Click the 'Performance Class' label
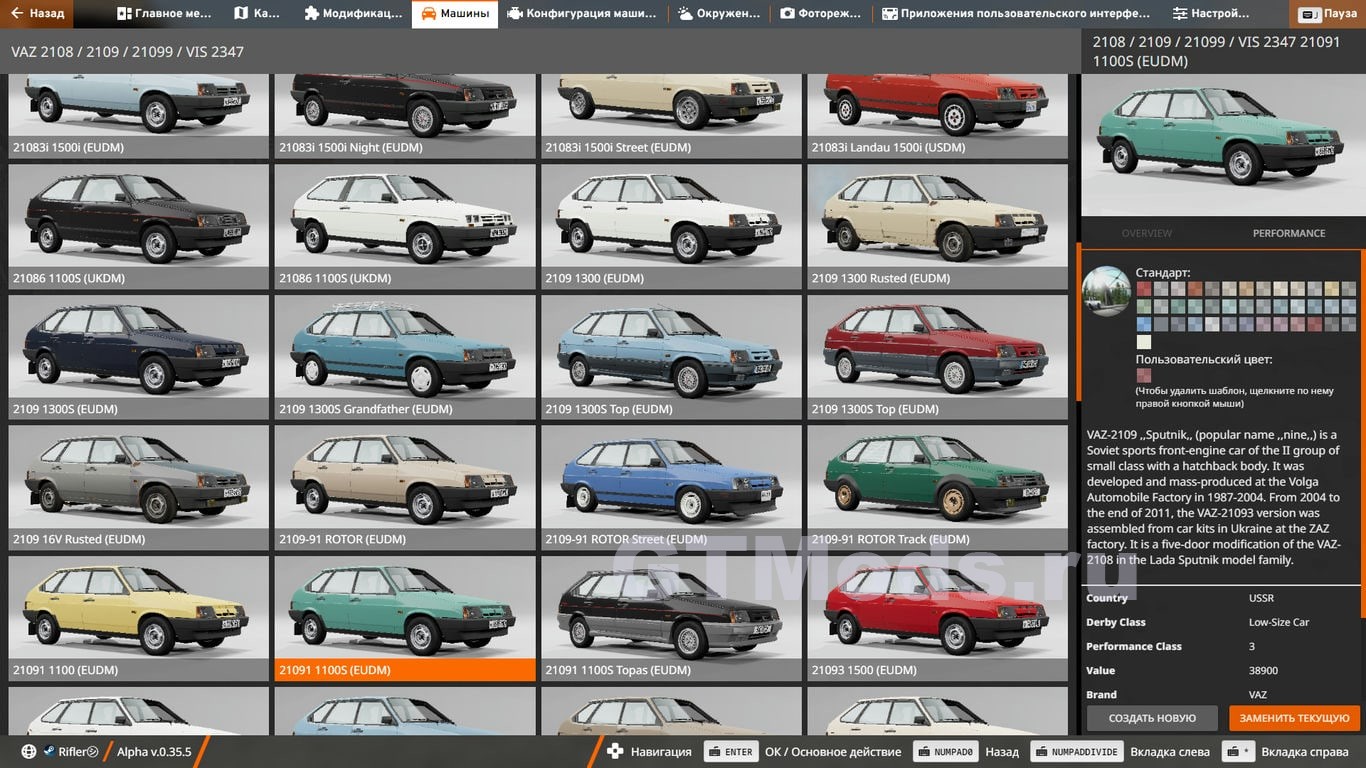 tap(1134, 646)
